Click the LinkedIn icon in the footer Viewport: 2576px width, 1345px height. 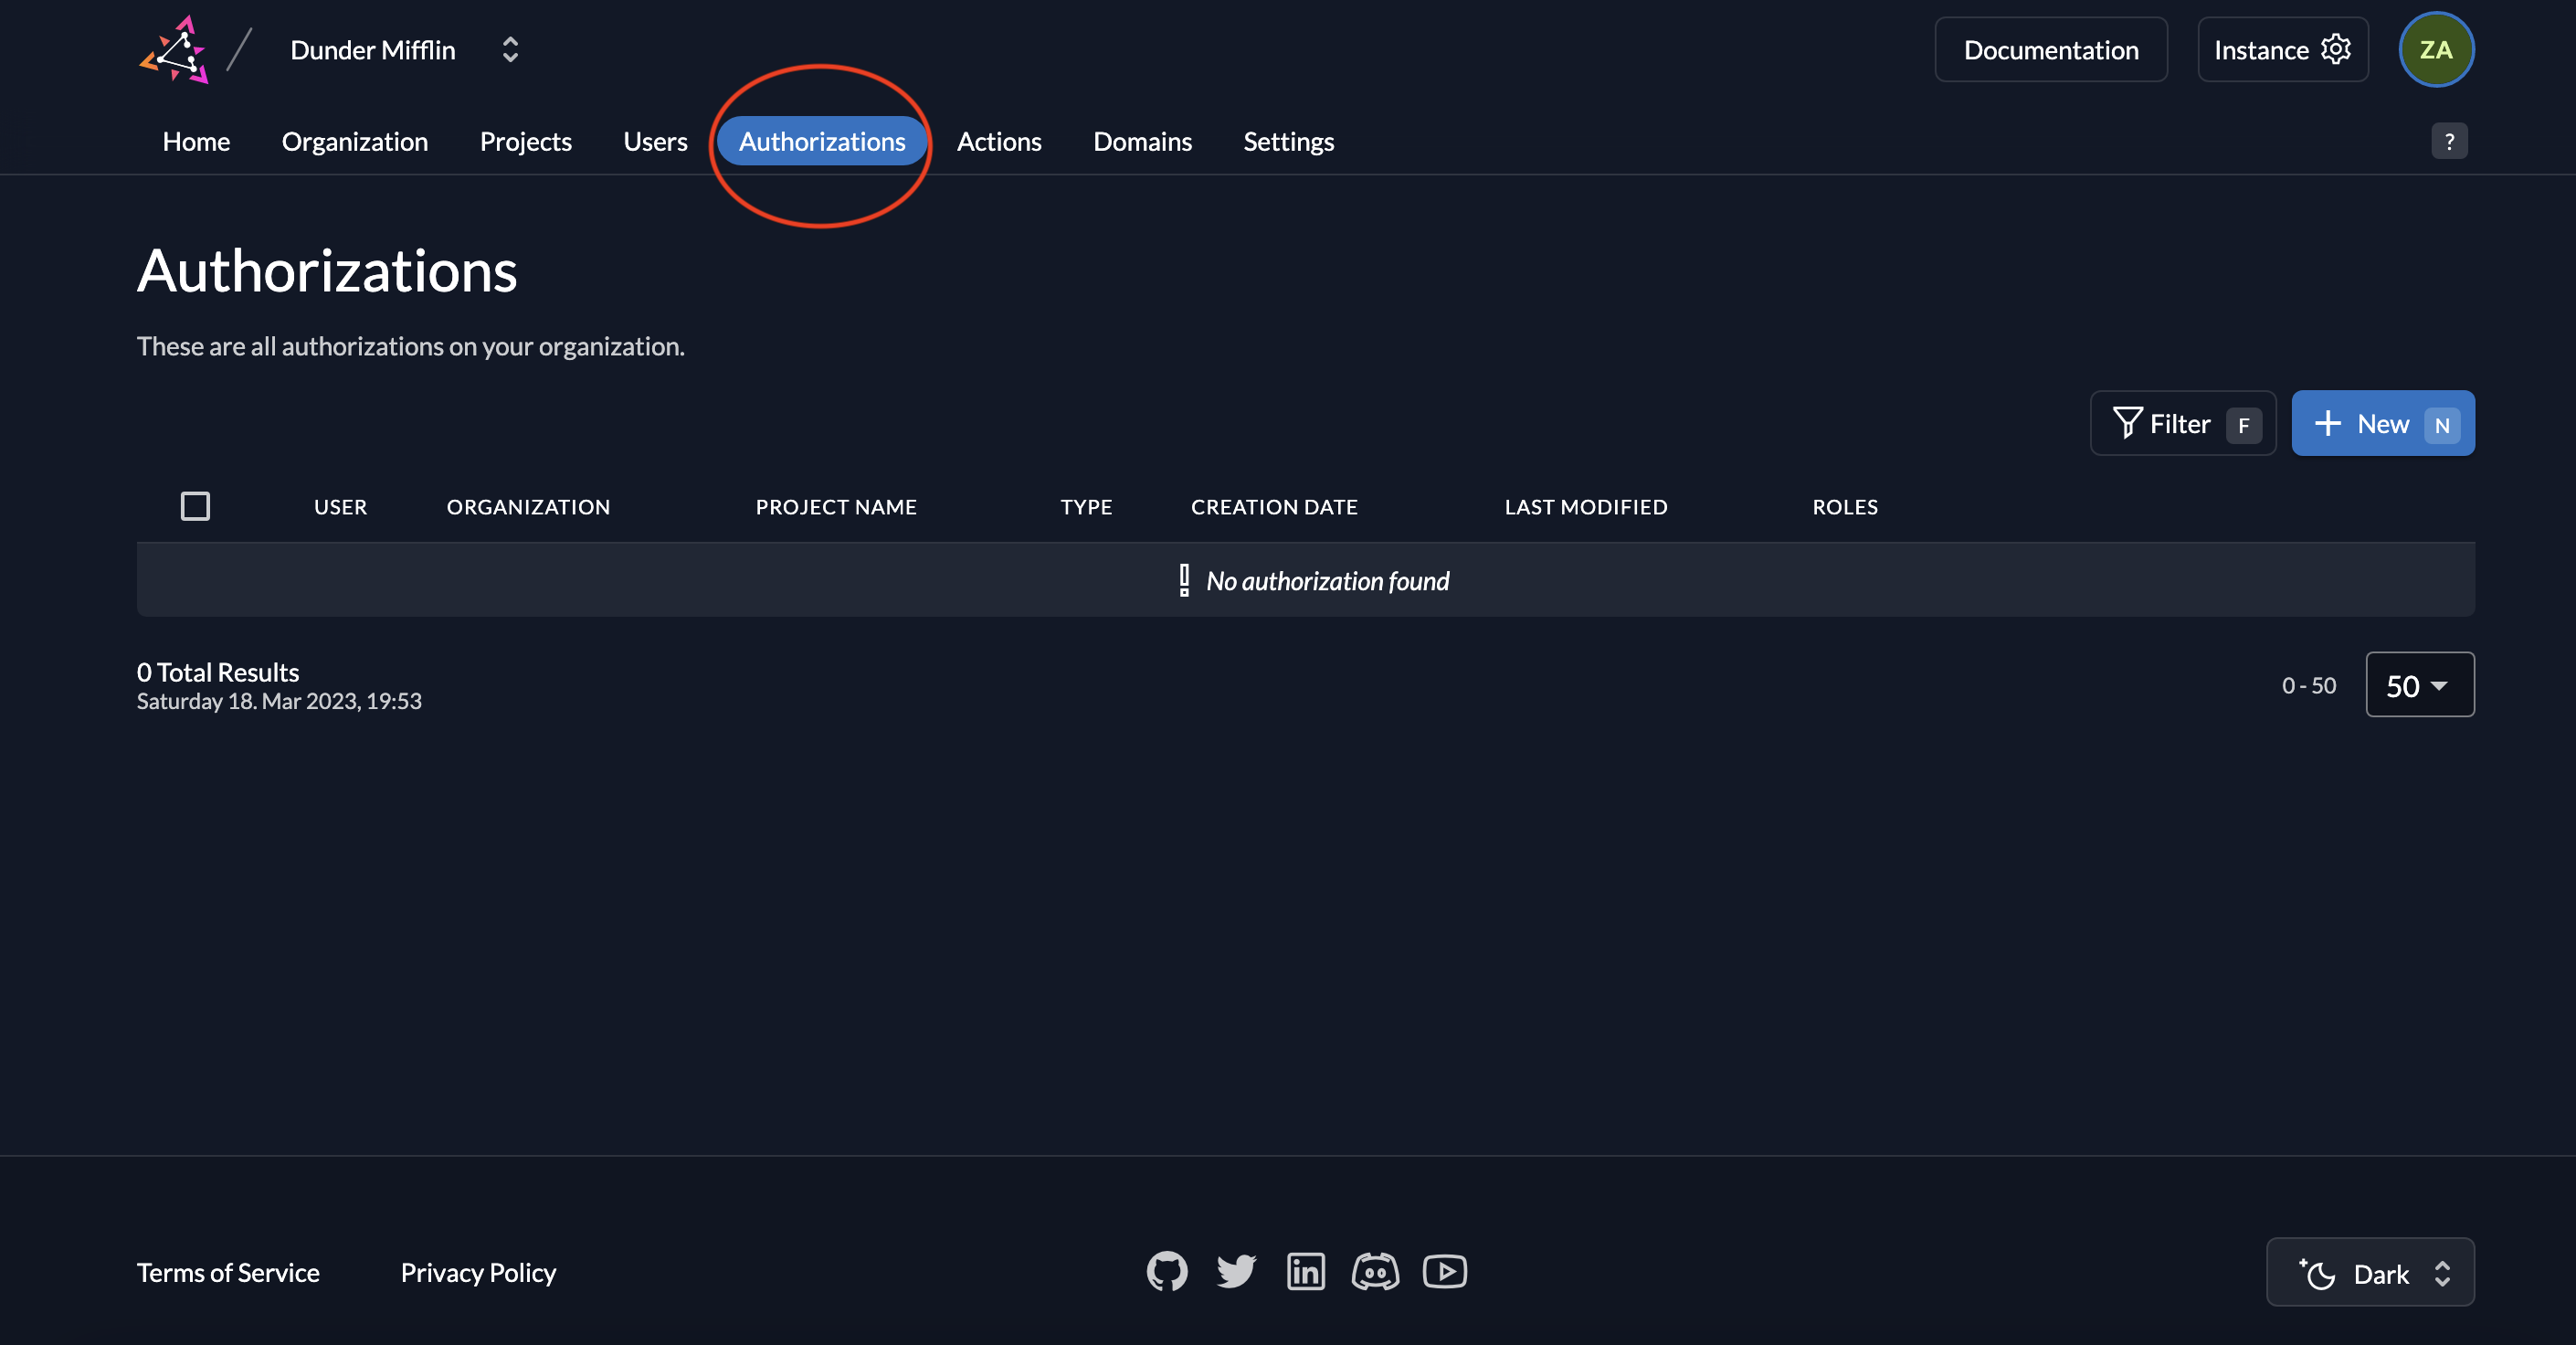[1304, 1270]
